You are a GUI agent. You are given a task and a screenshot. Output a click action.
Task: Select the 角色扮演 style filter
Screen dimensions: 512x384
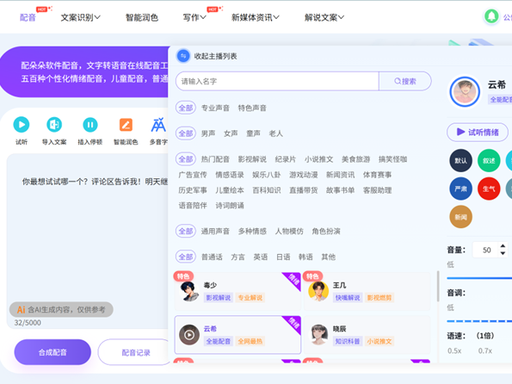click(x=326, y=231)
